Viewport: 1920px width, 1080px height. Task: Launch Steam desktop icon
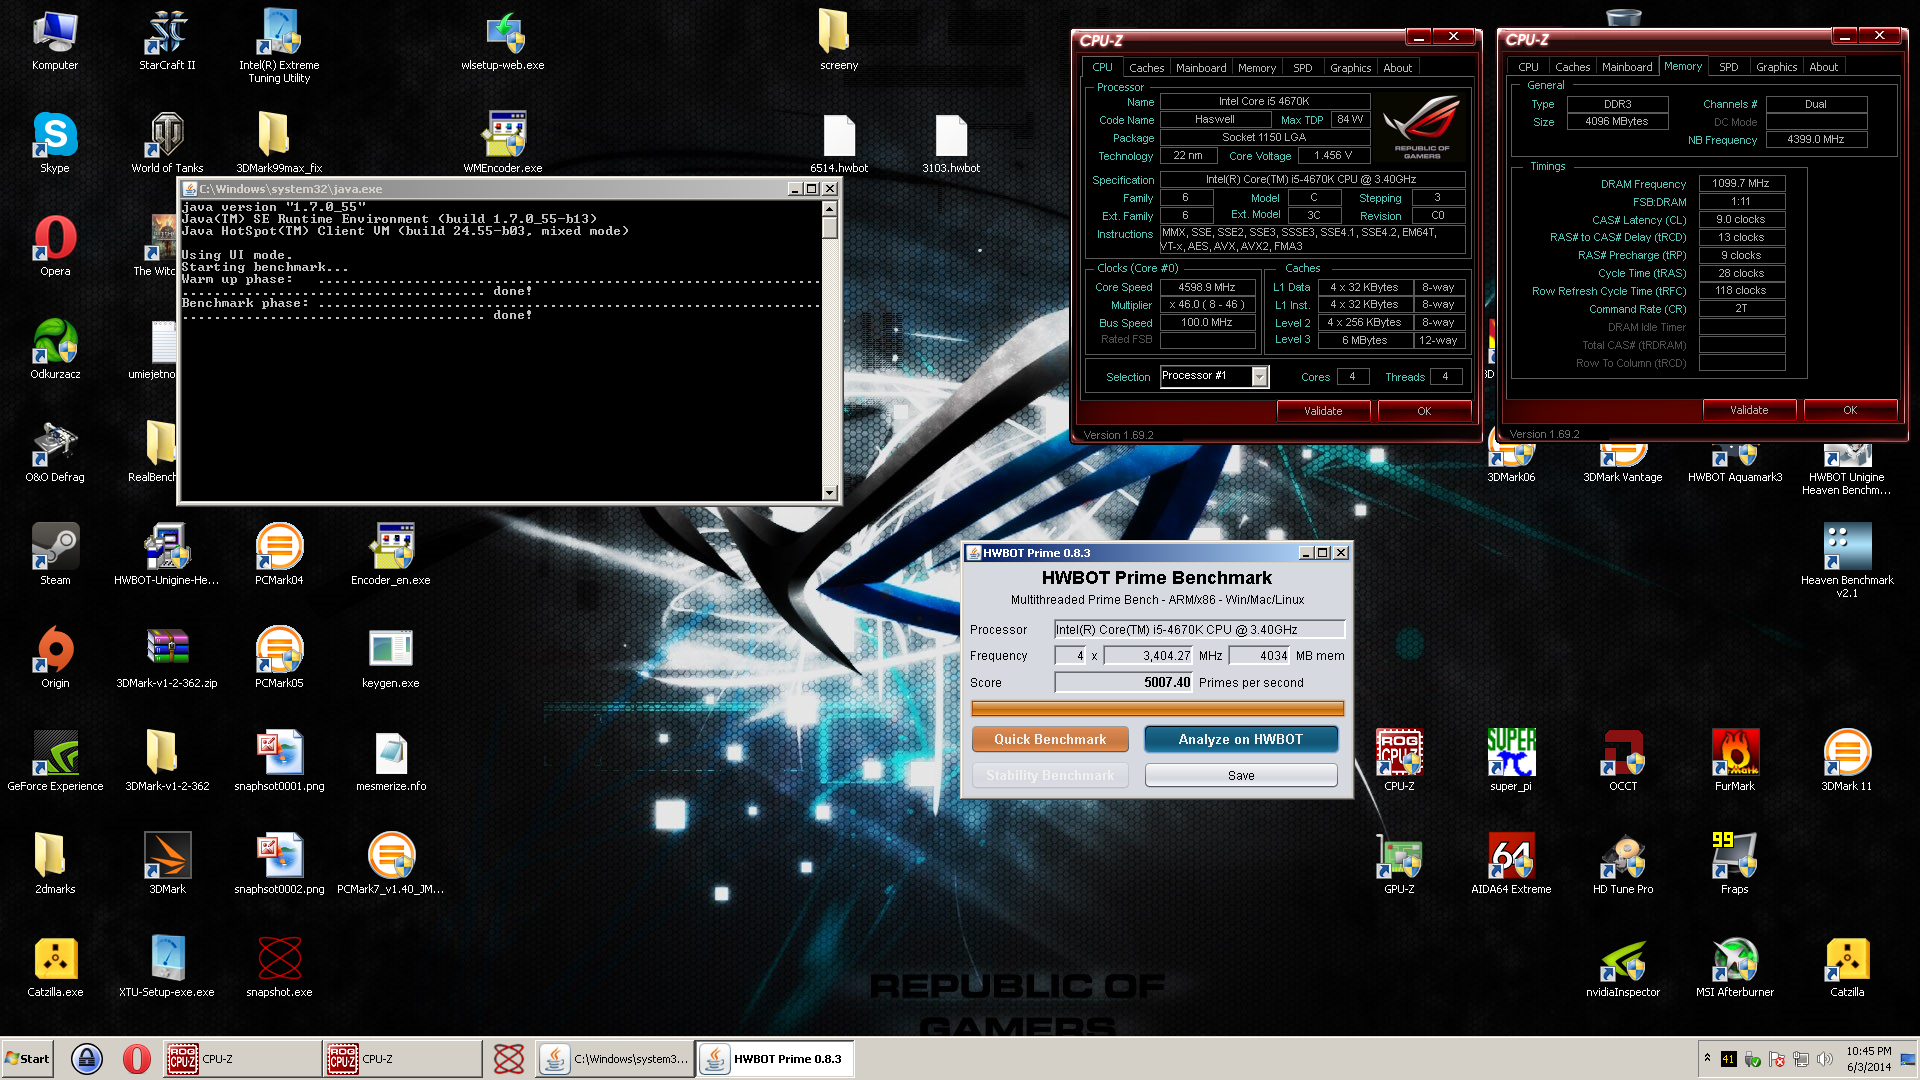(55, 555)
